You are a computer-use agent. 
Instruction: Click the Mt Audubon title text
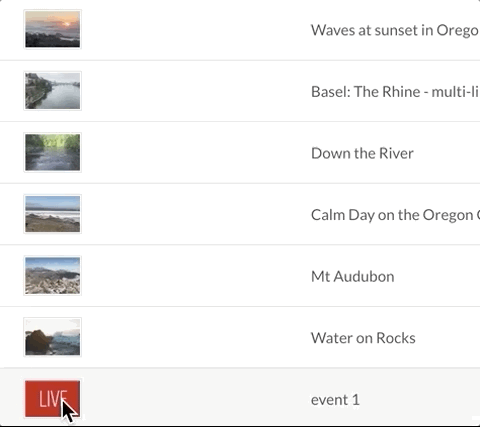(x=353, y=276)
